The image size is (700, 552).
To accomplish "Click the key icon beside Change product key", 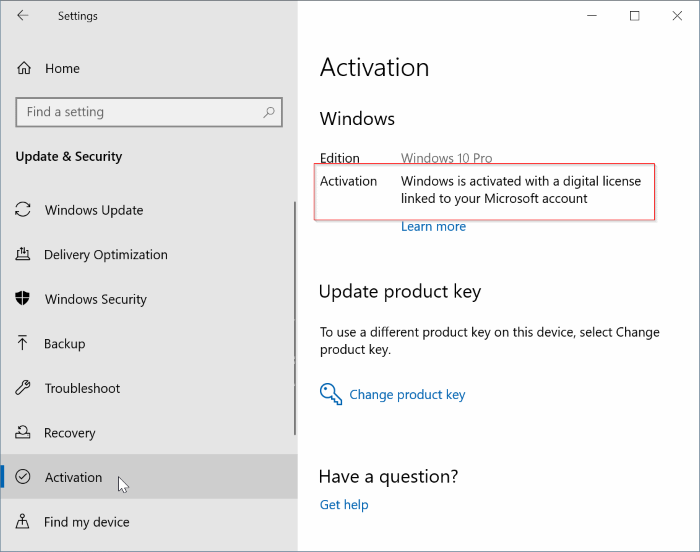I will tap(331, 394).
